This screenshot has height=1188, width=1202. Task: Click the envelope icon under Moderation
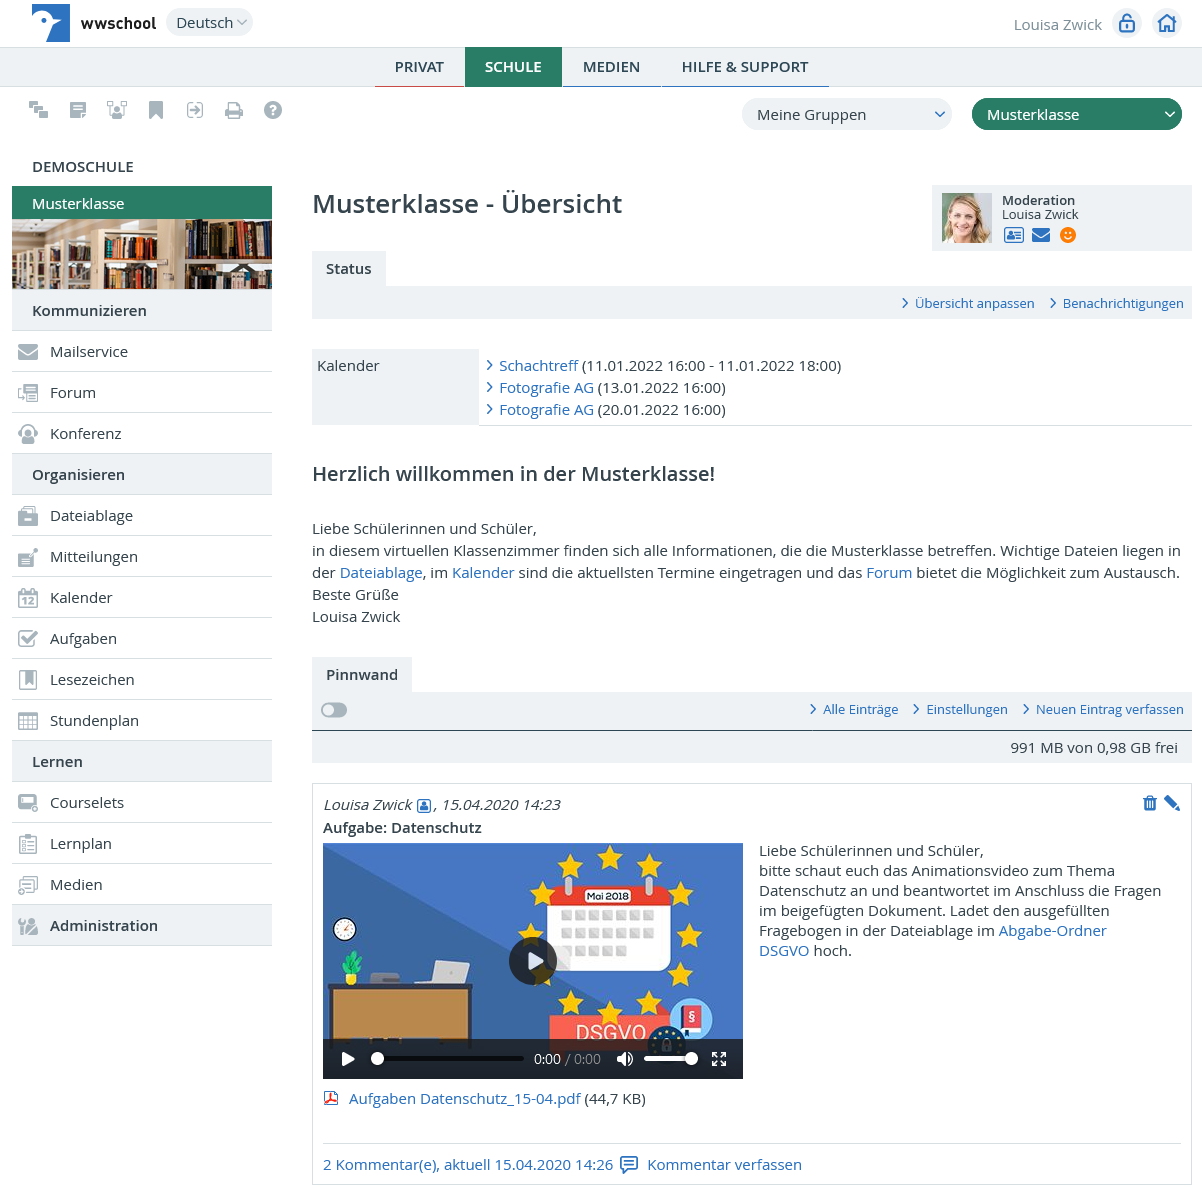1041,235
